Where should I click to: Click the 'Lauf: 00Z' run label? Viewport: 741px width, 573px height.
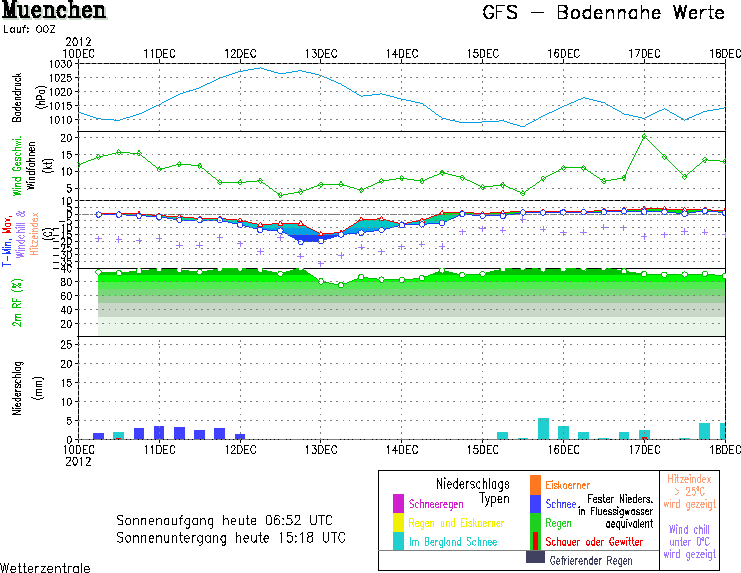point(29,29)
